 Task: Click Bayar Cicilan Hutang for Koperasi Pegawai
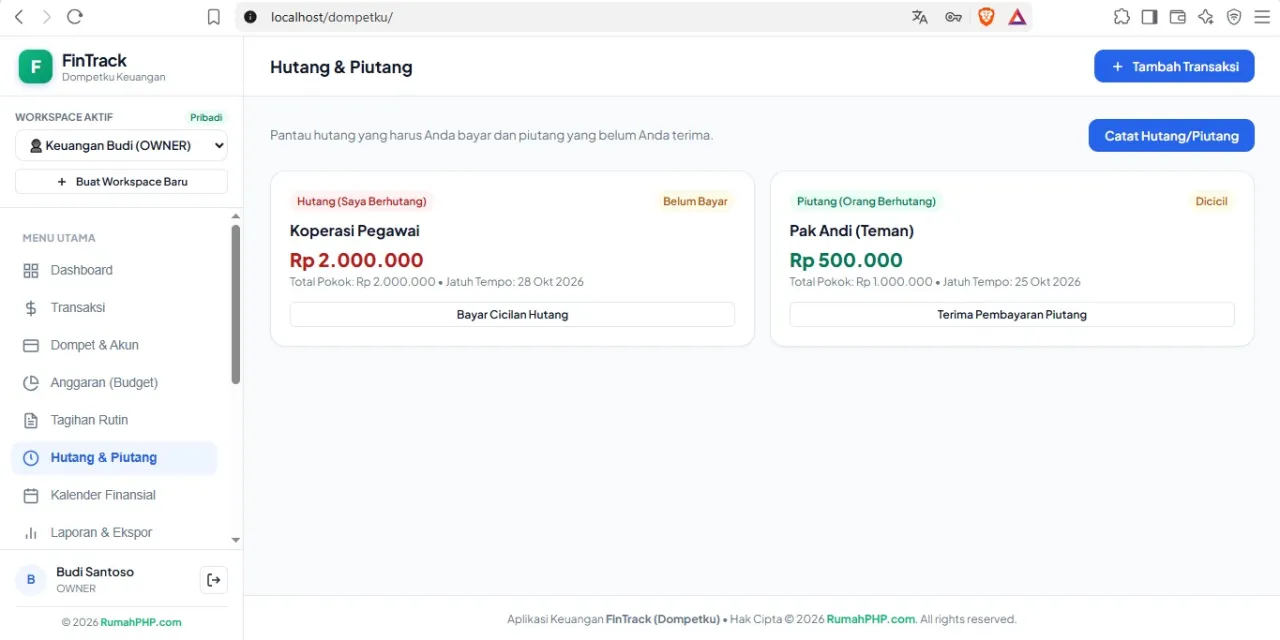[512, 314]
